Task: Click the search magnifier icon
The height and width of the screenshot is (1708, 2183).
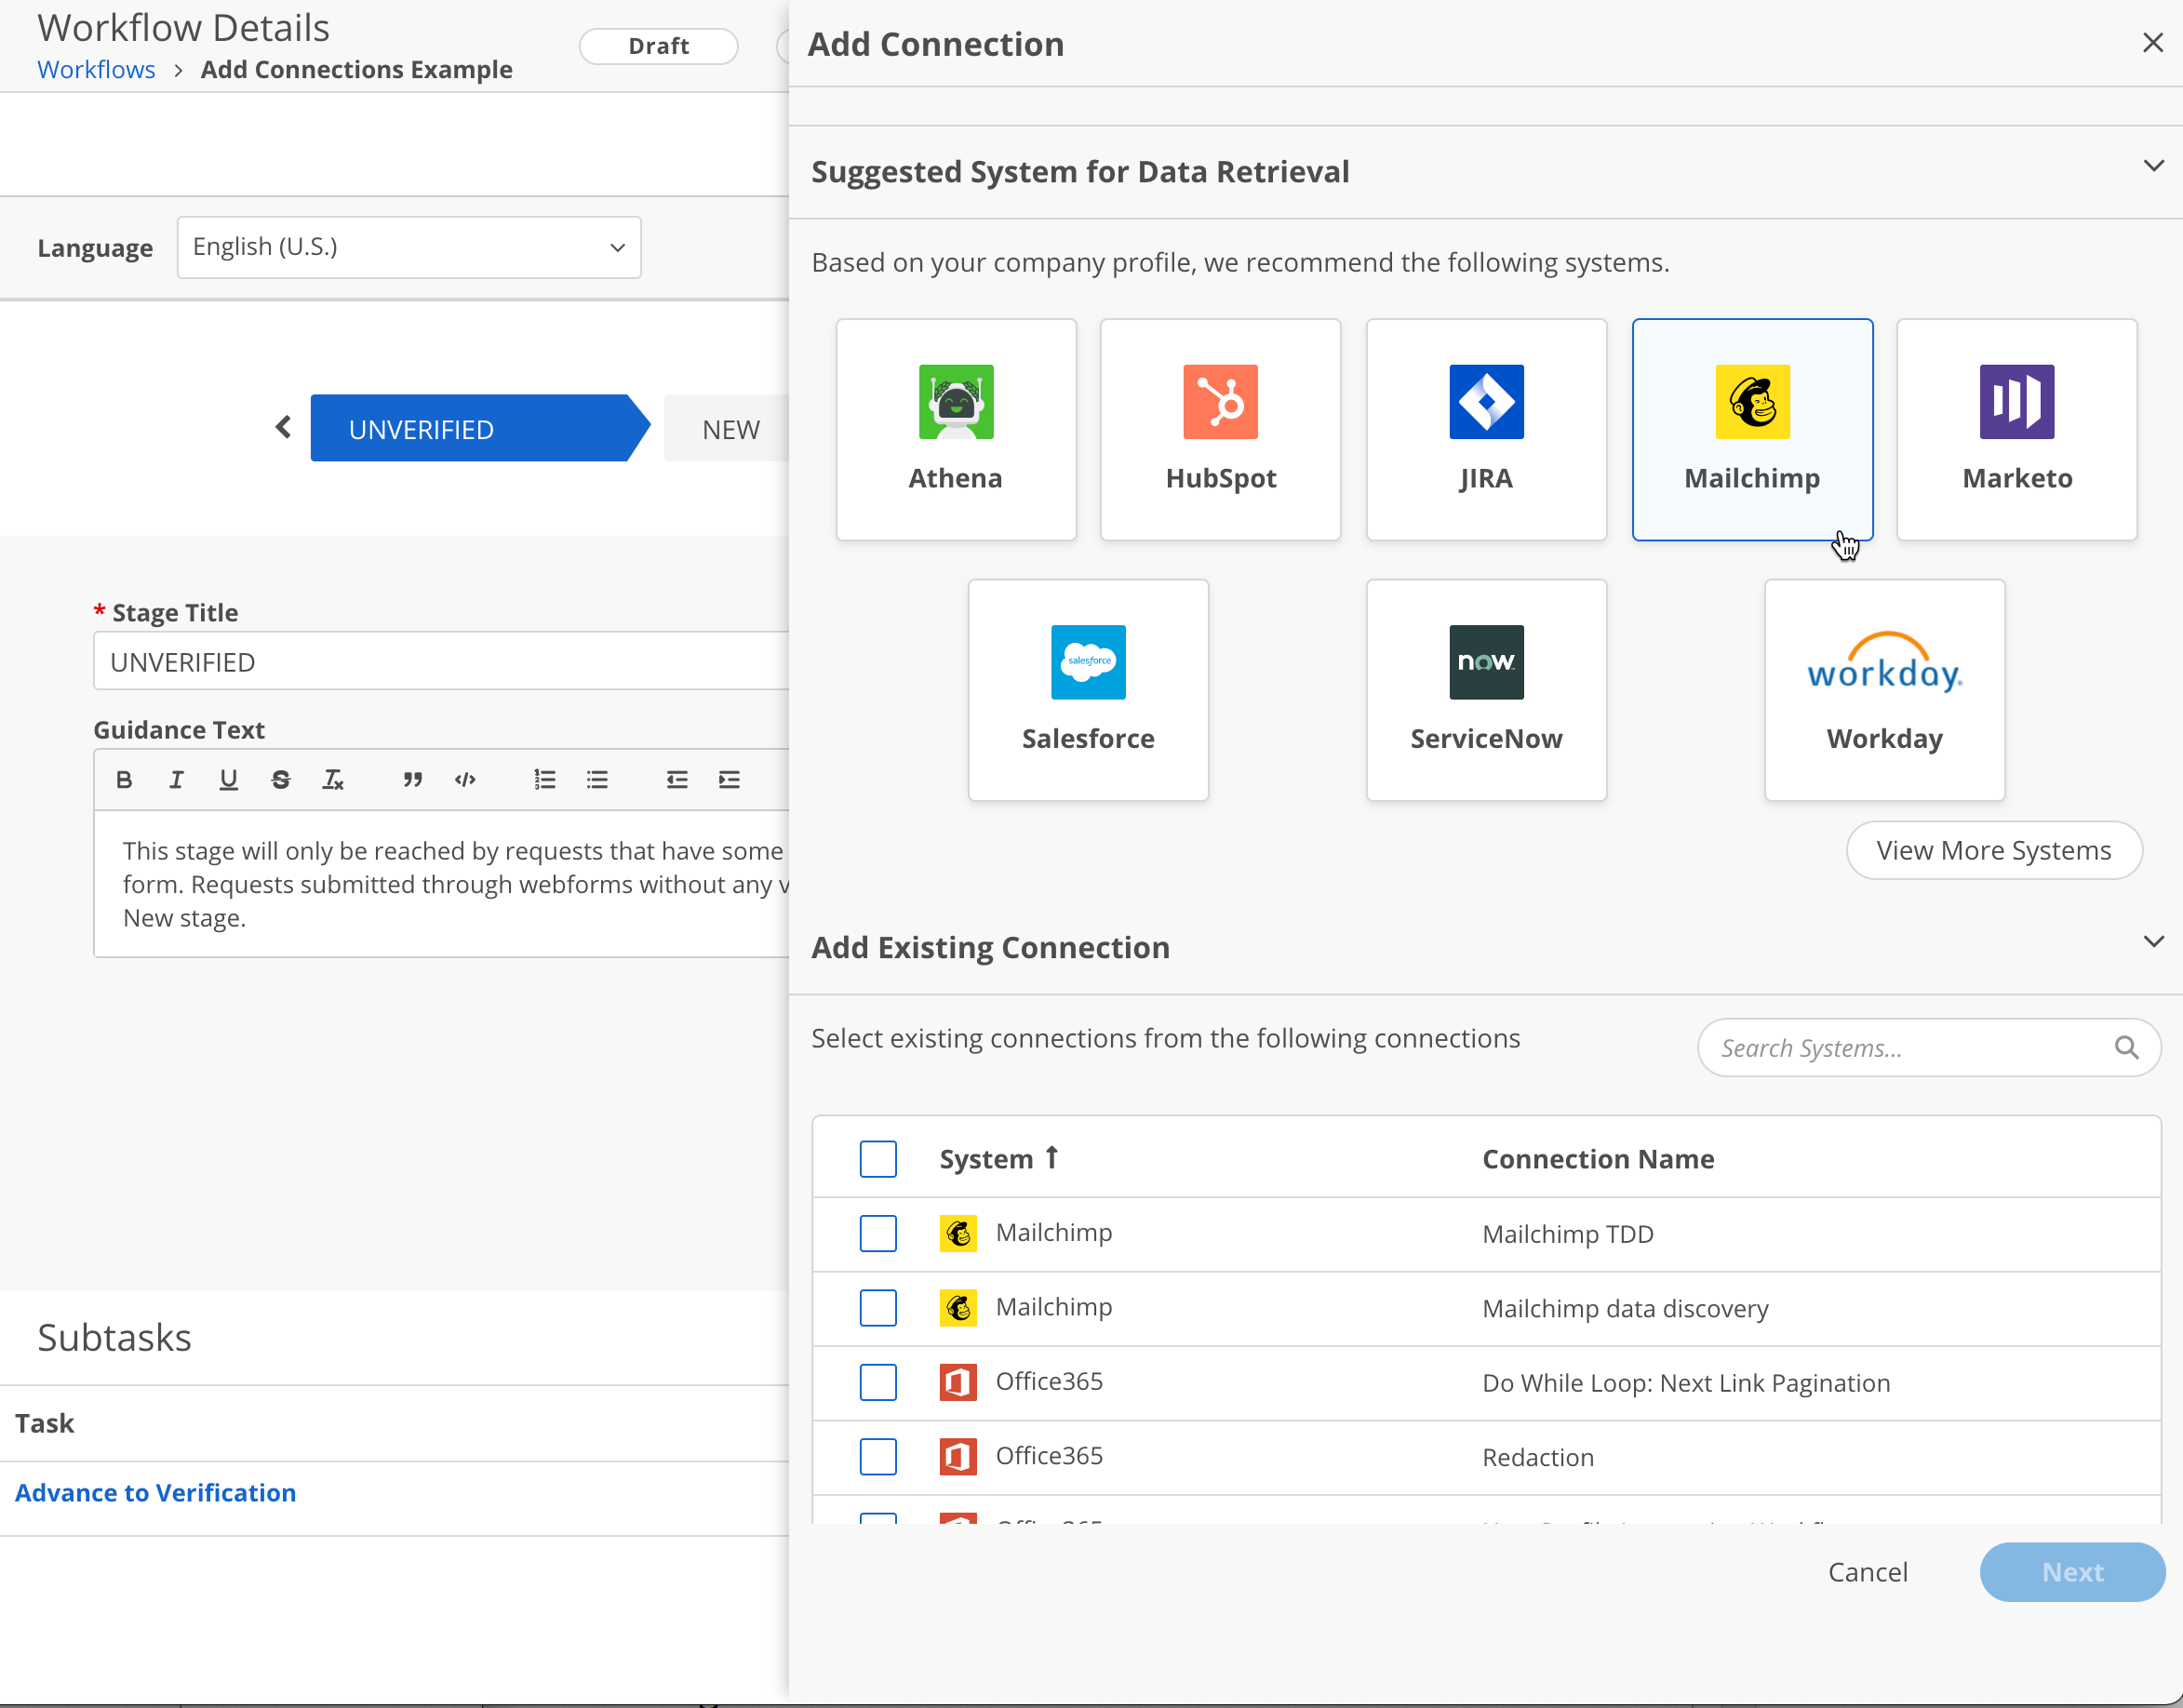Action: tap(2126, 1047)
